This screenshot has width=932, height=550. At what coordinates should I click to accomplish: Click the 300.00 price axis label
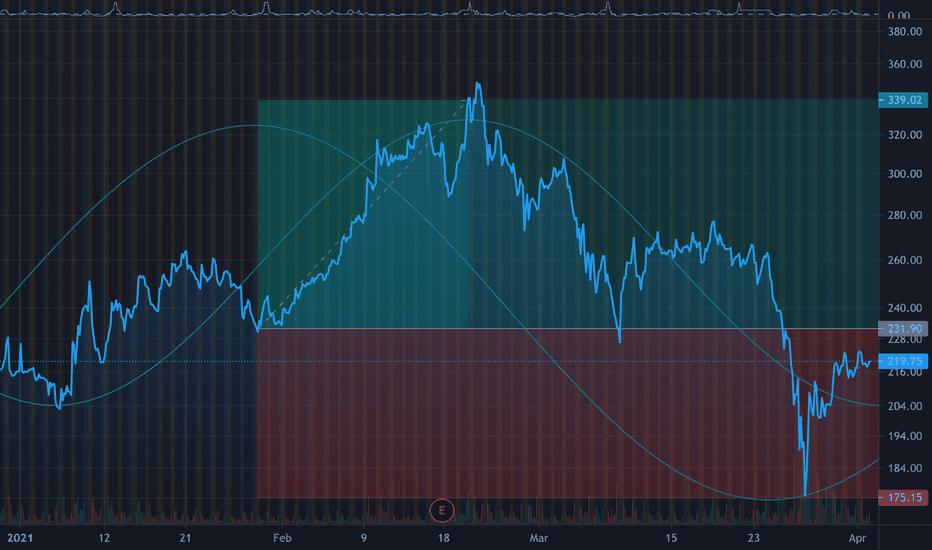click(905, 174)
